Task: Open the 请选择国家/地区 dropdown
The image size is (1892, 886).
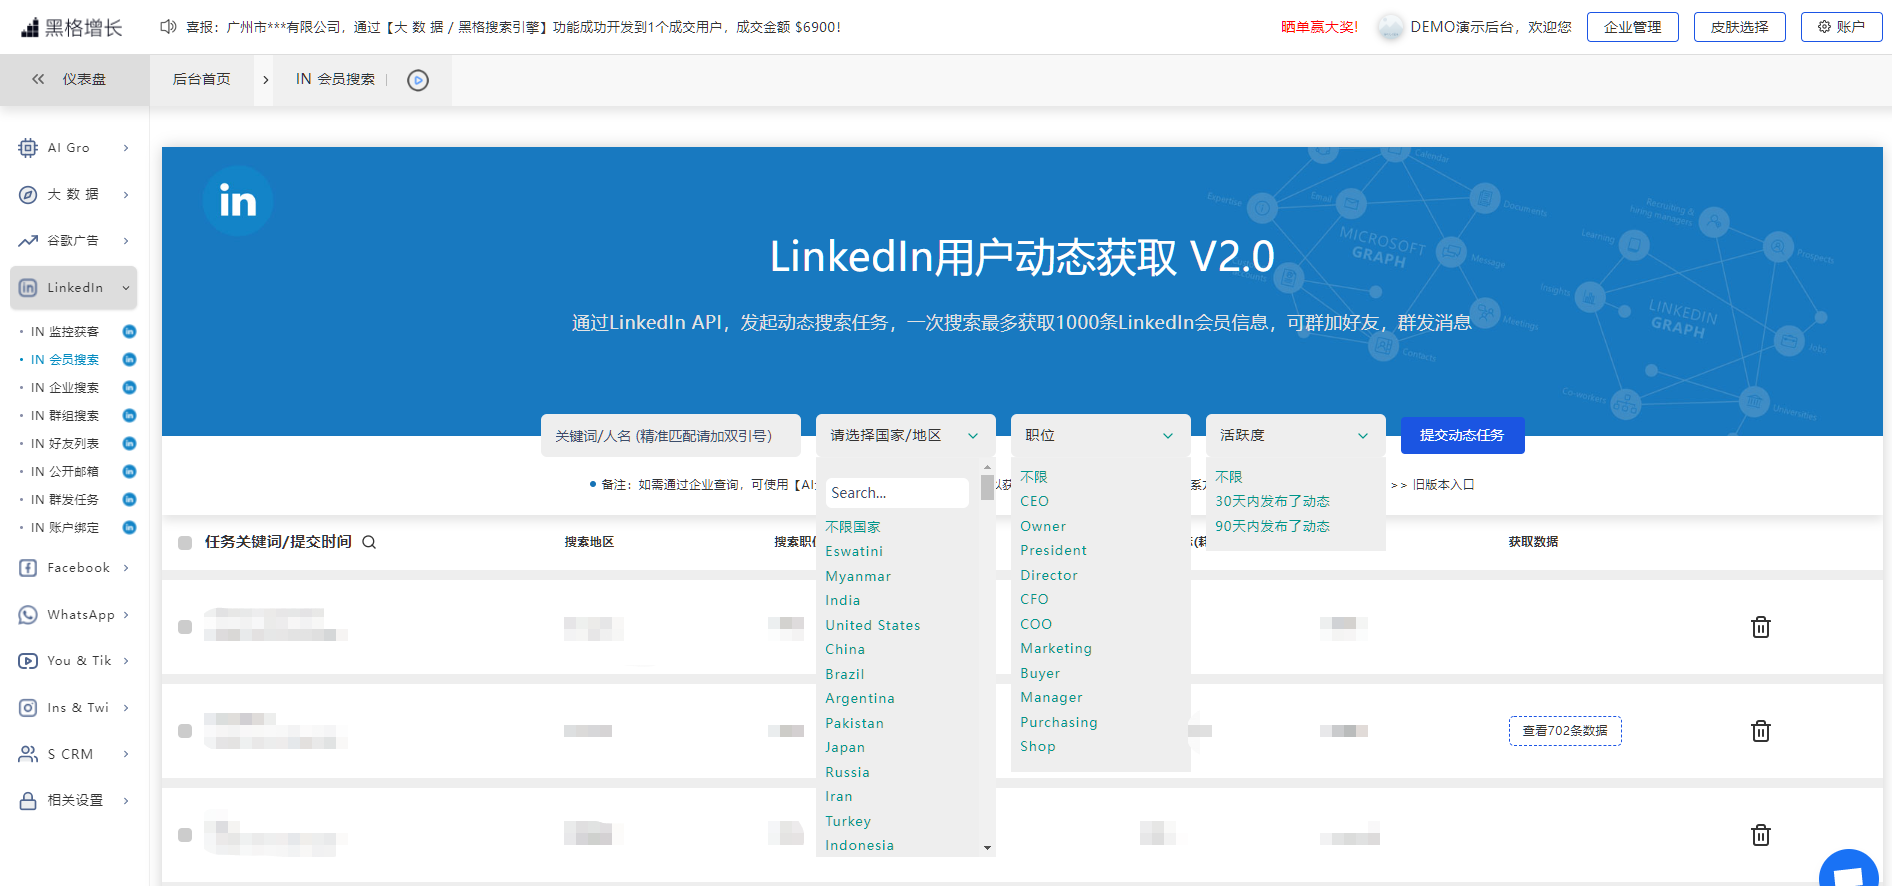Action: [905, 435]
